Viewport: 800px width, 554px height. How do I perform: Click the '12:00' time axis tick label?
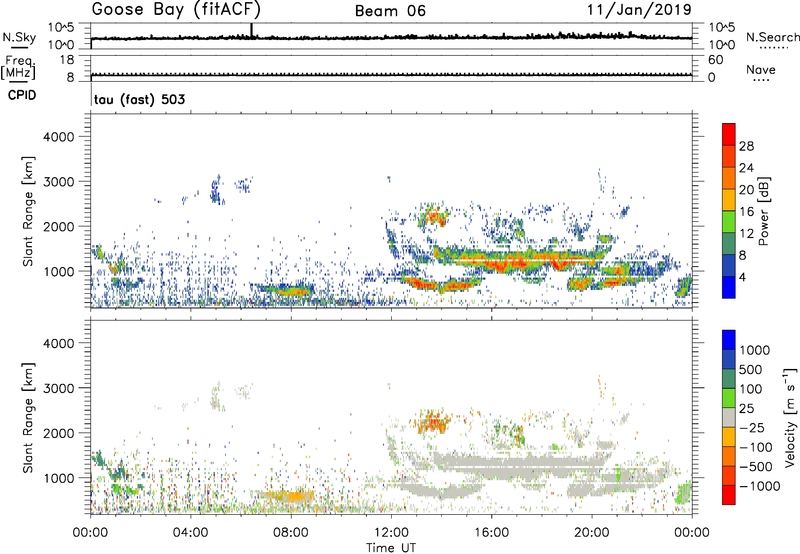coord(391,533)
